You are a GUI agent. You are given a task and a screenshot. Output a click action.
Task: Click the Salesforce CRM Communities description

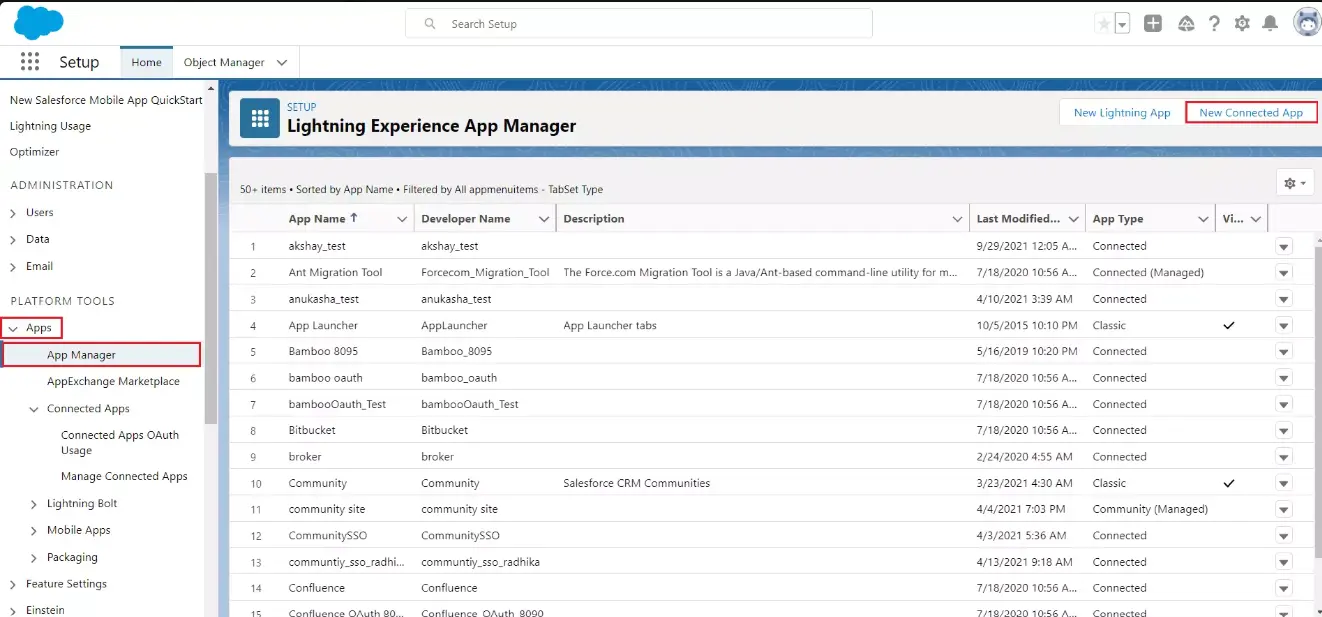click(636, 483)
